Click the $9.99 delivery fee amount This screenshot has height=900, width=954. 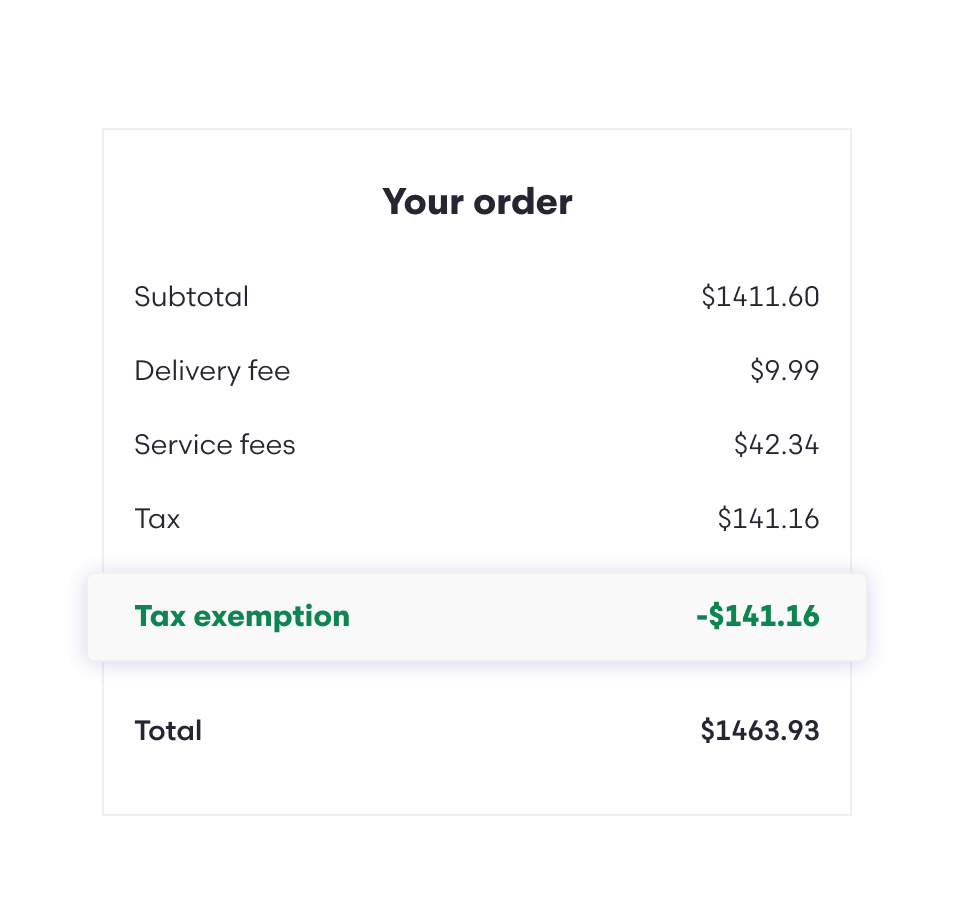point(784,371)
